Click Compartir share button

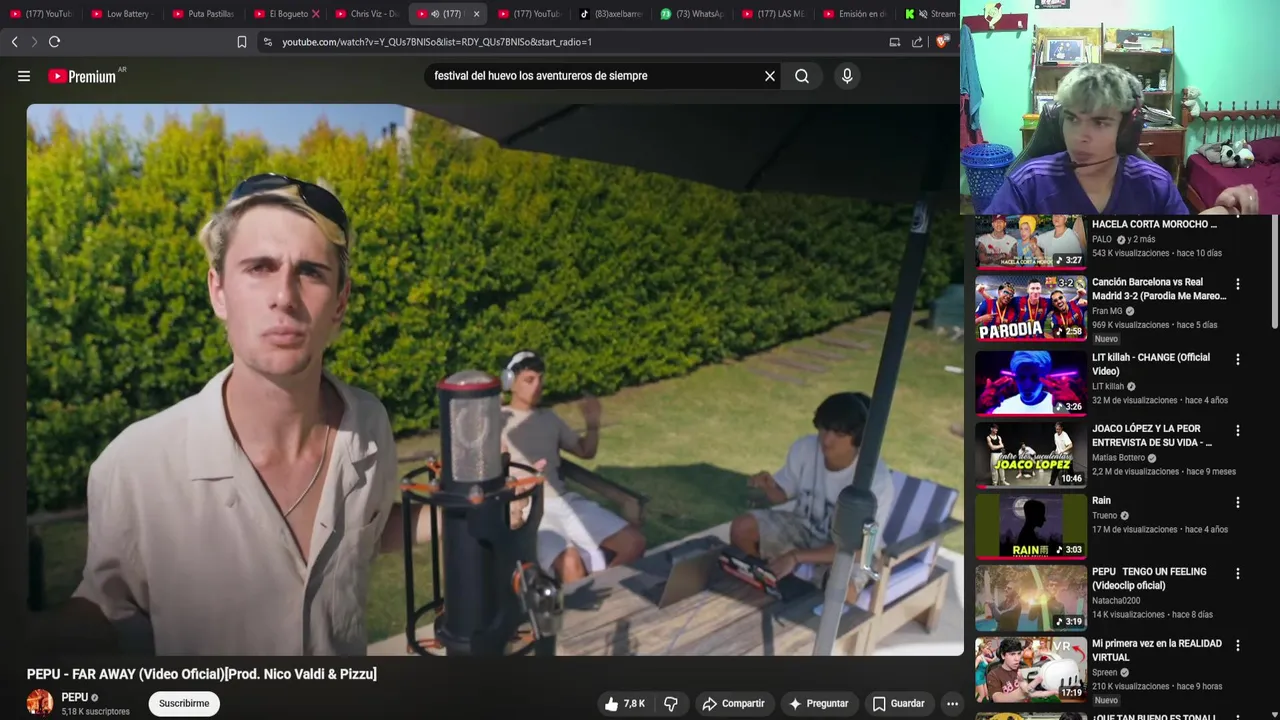733,704
